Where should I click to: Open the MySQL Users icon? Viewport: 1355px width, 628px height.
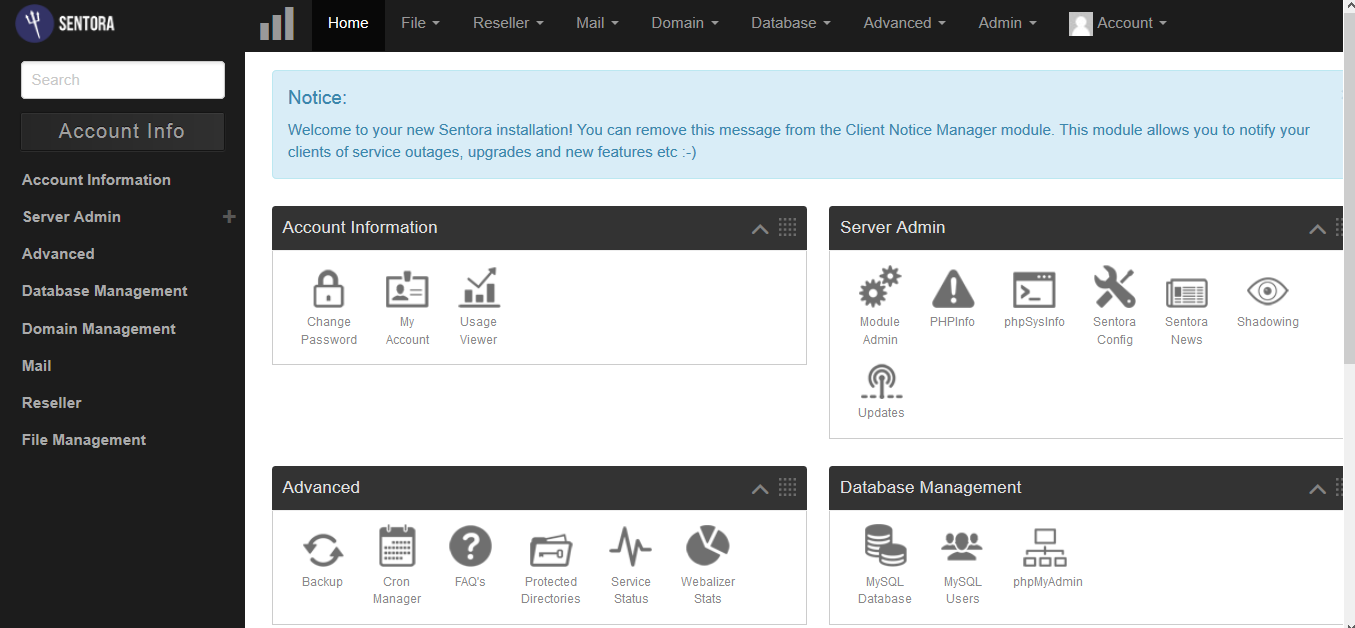pos(962,547)
